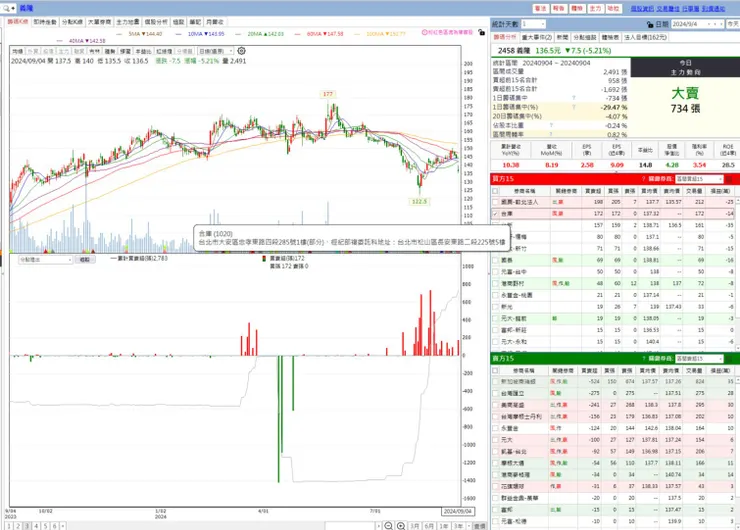740x530 pixels.
Task: Go to chart page 4 button
Action: pyautogui.click(x=36, y=526)
